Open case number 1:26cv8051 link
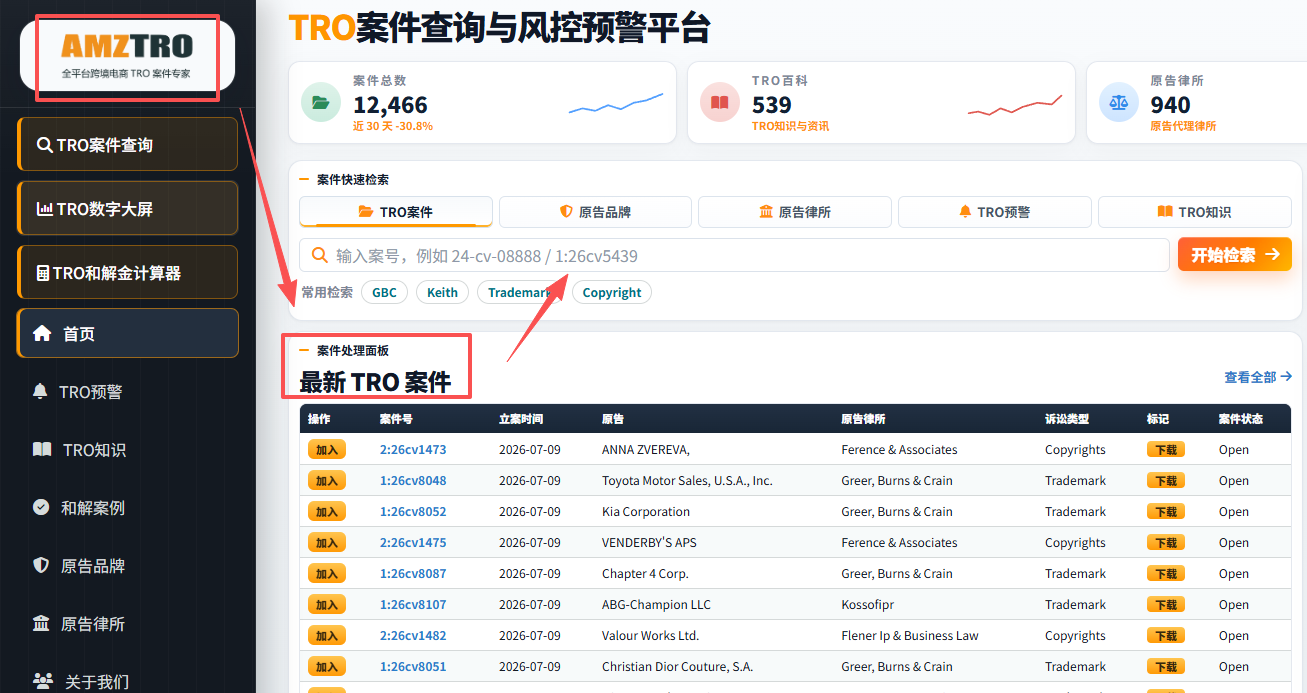This screenshot has height=693, width=1307. 413,667
